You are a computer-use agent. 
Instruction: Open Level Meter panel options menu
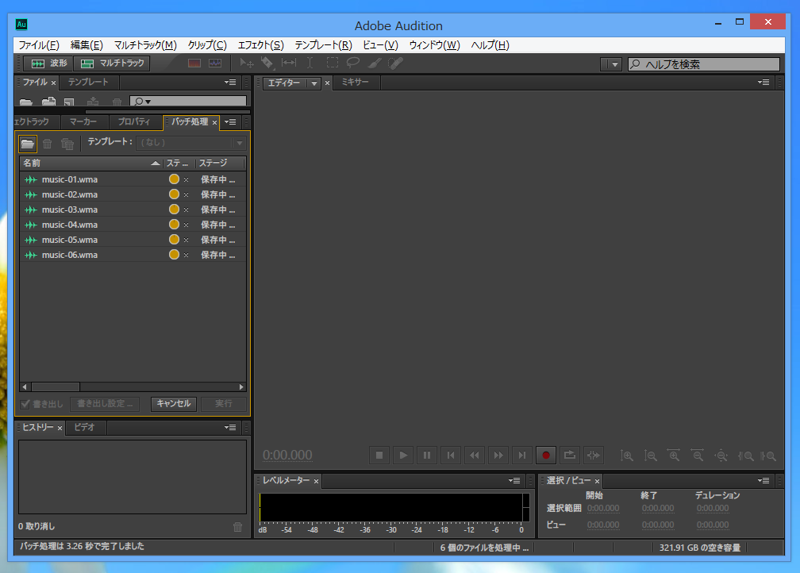coord(514,481)
